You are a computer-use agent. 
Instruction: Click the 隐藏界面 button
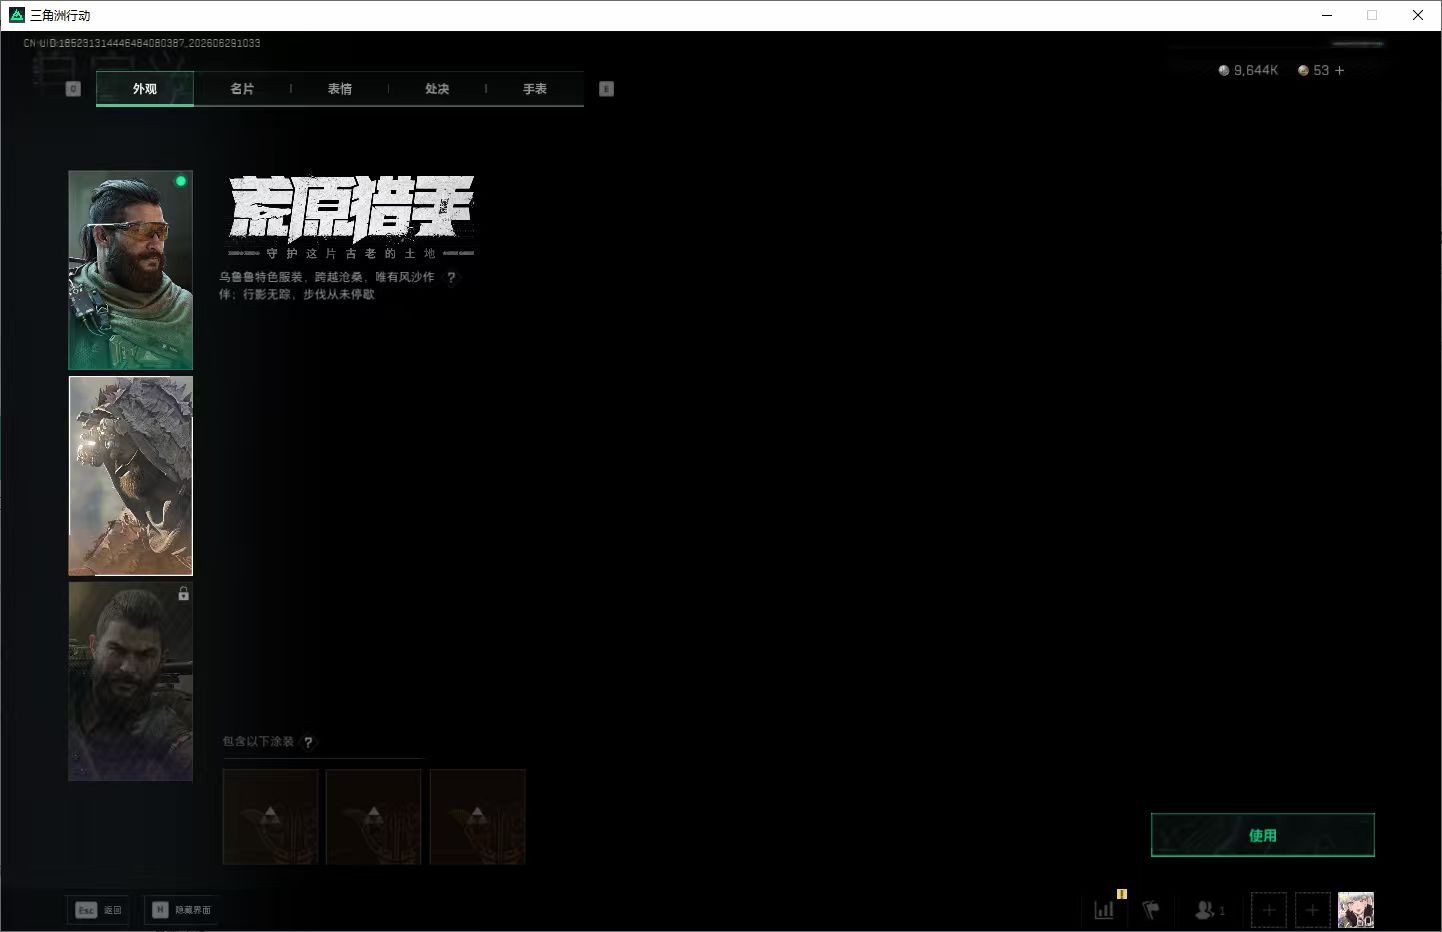181,910
